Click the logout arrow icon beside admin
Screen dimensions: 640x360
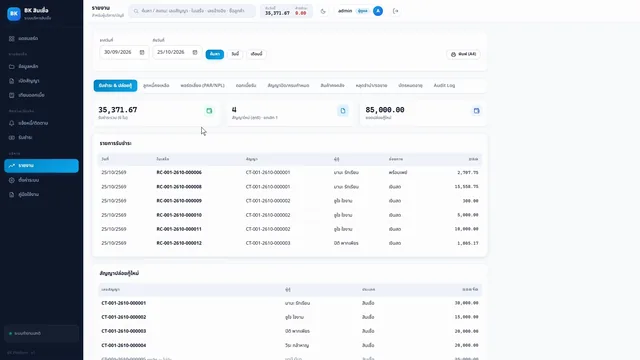coord(396,11)
